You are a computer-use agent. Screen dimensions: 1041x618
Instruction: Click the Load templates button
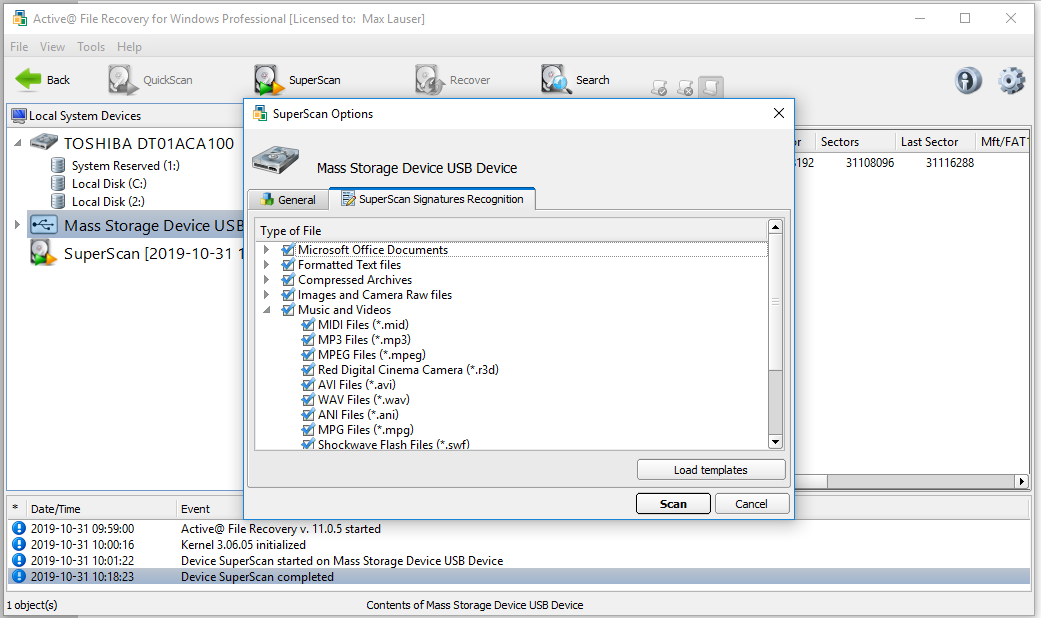pyautogui.click(x=711, y=470)
